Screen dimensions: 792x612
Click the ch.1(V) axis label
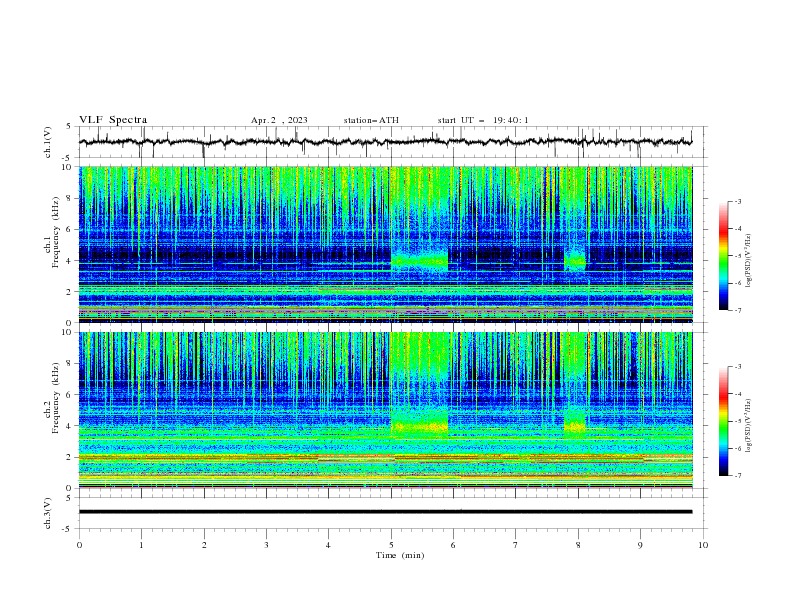tap(48, 142)
